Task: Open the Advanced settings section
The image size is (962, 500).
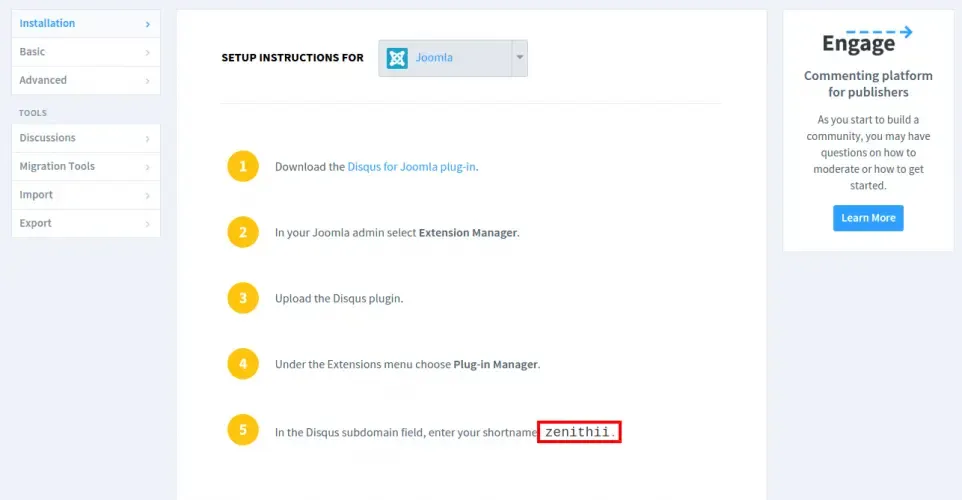Action: tap(86, 80)
